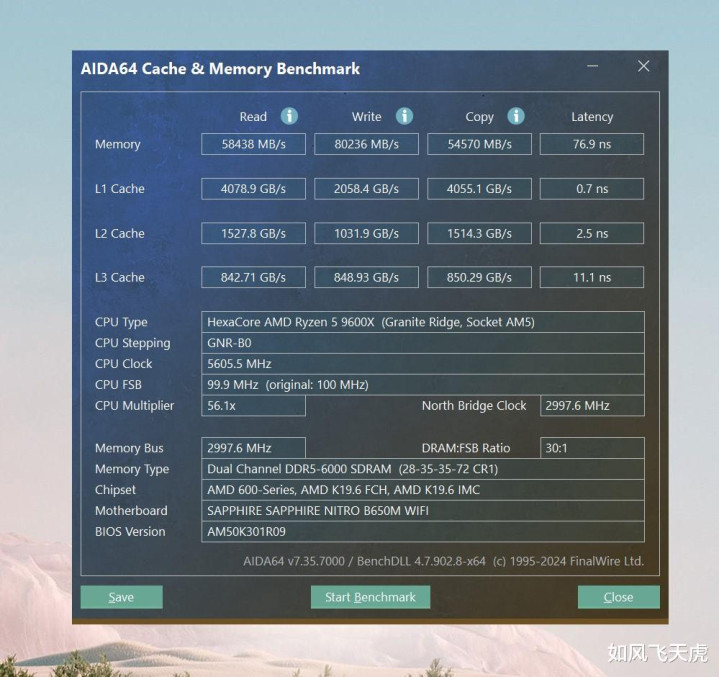Click the CPU Stepping field GNR-B0
The width and height of the screenshot is (719, 677).
pos(423,343)
